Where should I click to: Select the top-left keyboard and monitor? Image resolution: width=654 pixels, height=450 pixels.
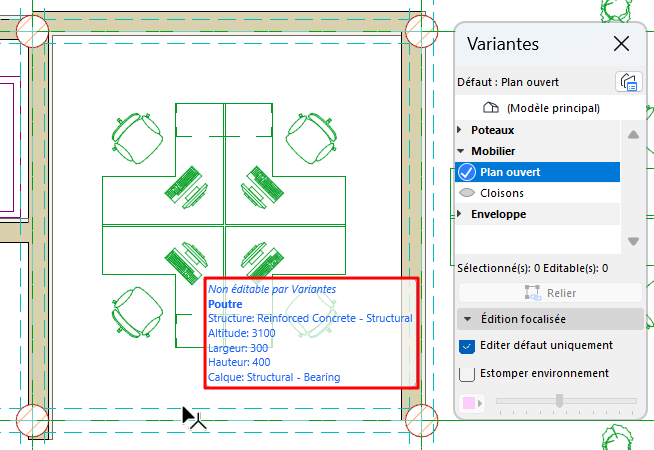pyautogui.click(x=186, y=187)
